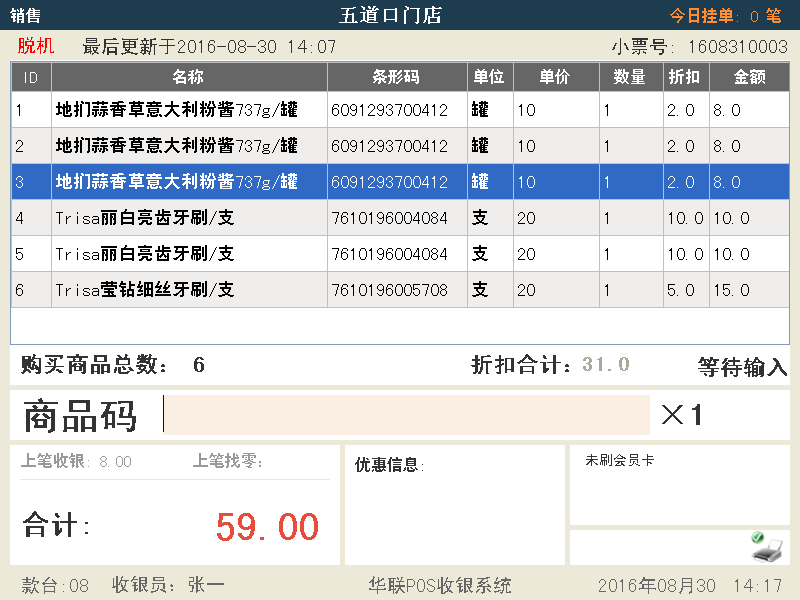Click the 合计 total 59.00

[x=267, y=527]
